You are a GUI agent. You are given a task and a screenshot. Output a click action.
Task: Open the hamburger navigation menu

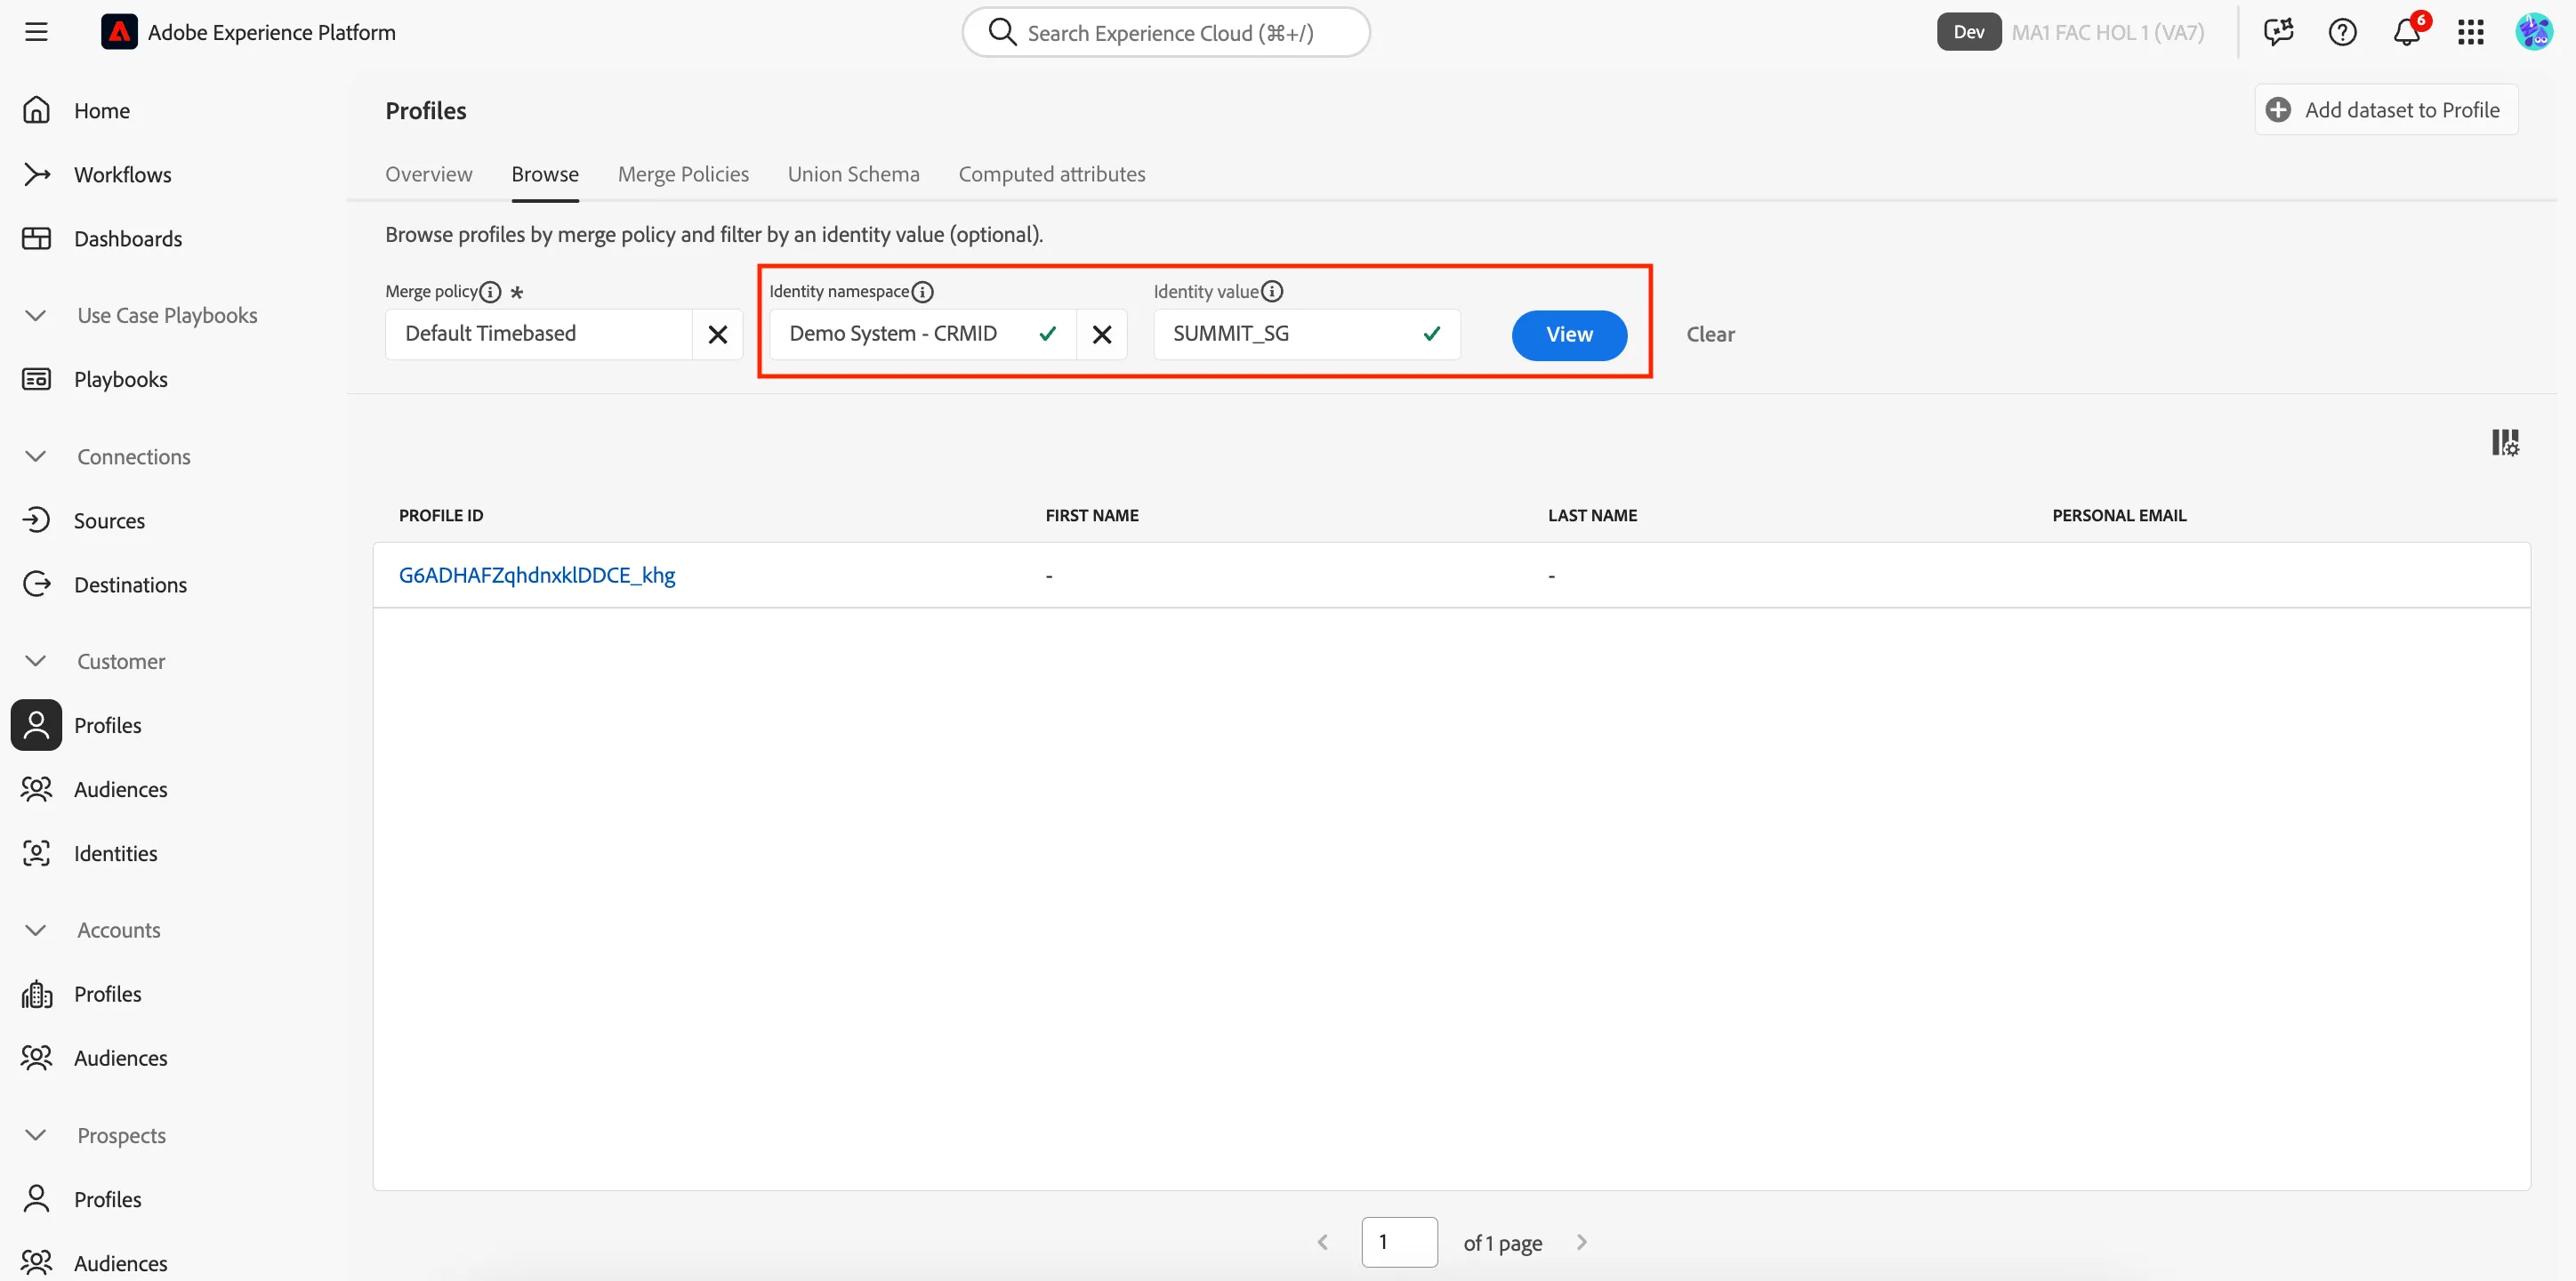coord(36,32)
